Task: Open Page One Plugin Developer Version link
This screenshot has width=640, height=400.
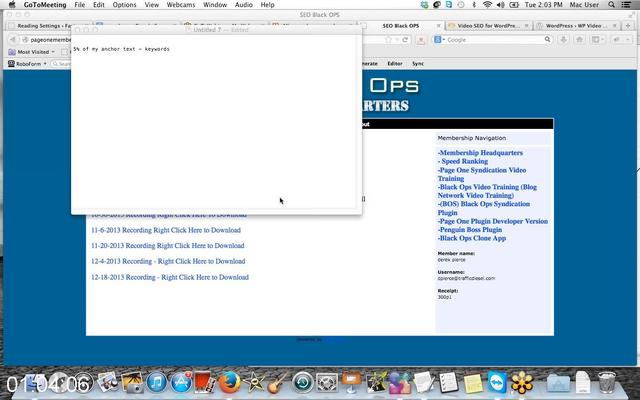Action: pyautogui.click(x=493, y=221)
